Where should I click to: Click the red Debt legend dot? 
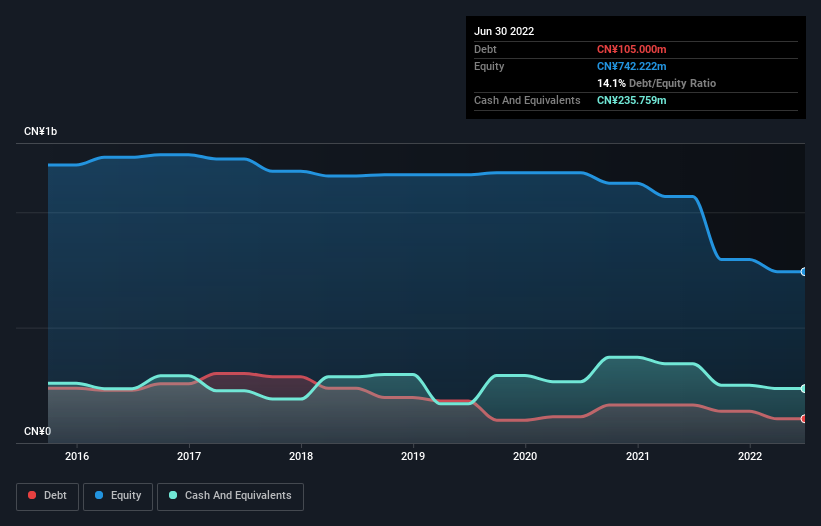32,495
